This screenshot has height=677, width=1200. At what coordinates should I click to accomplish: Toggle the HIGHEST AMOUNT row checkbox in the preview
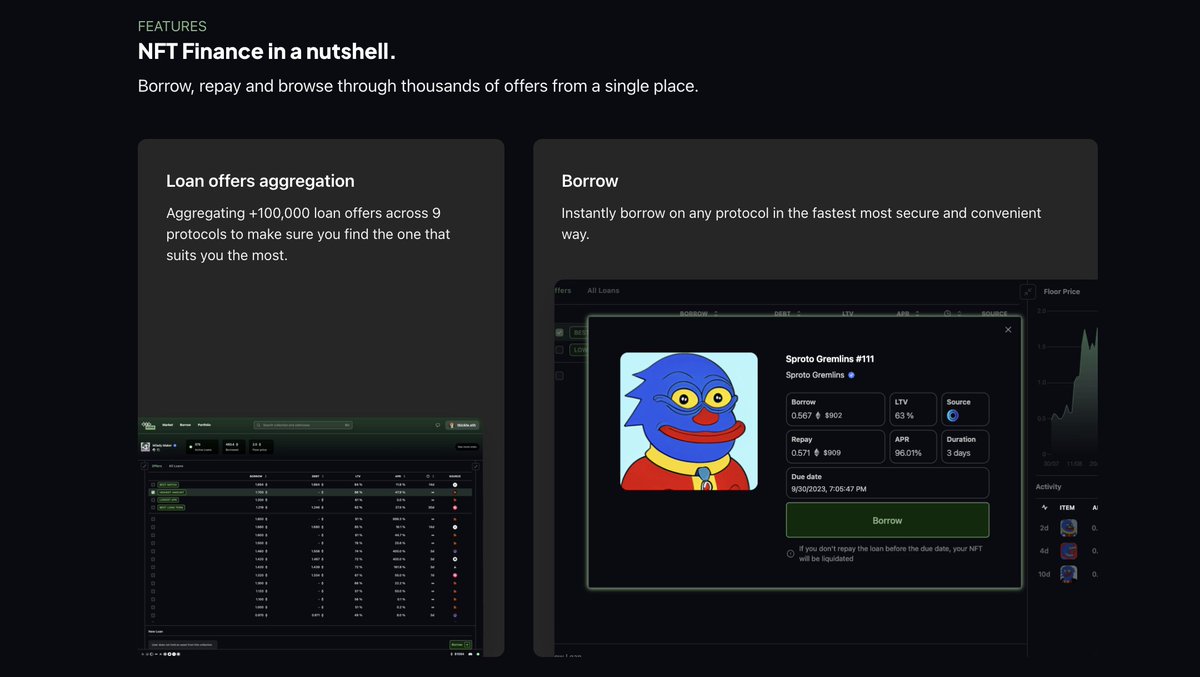tap(153, 492)
